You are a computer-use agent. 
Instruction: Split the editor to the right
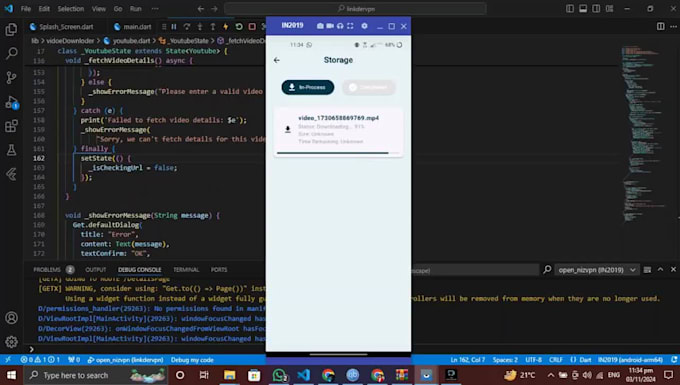660,26
